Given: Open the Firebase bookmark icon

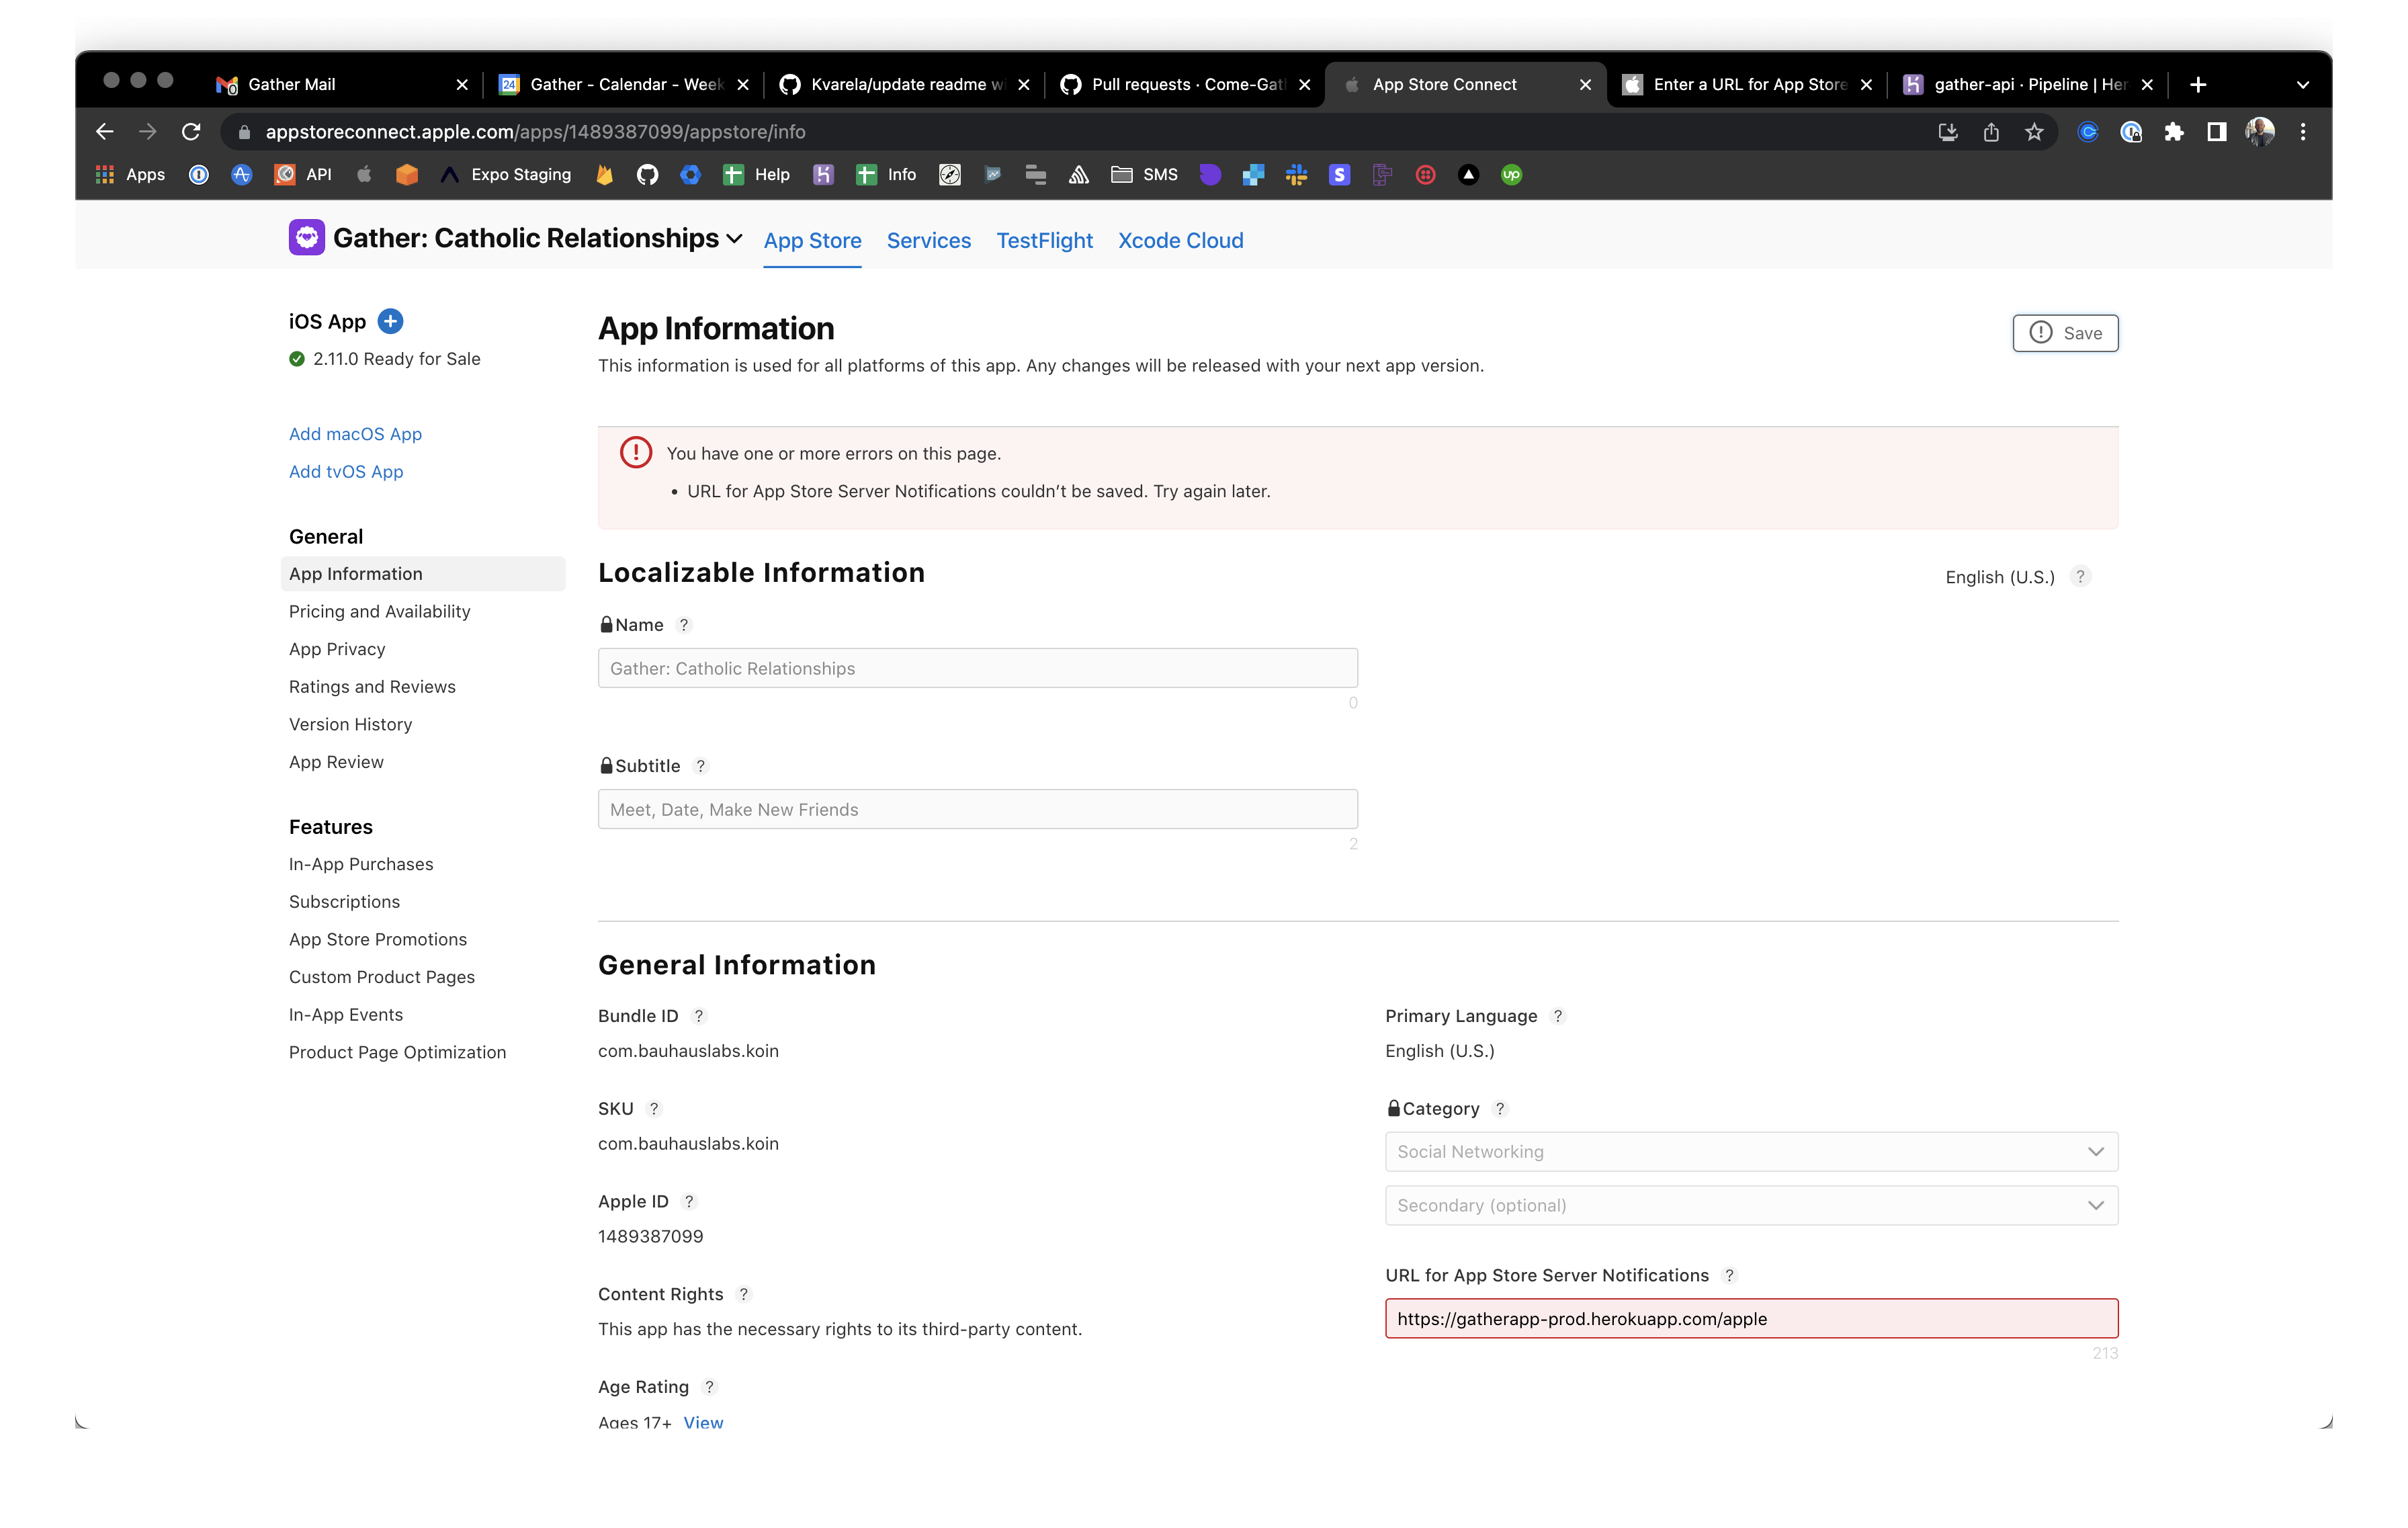Looking at the screenshot, I should (x=605, y=174).
